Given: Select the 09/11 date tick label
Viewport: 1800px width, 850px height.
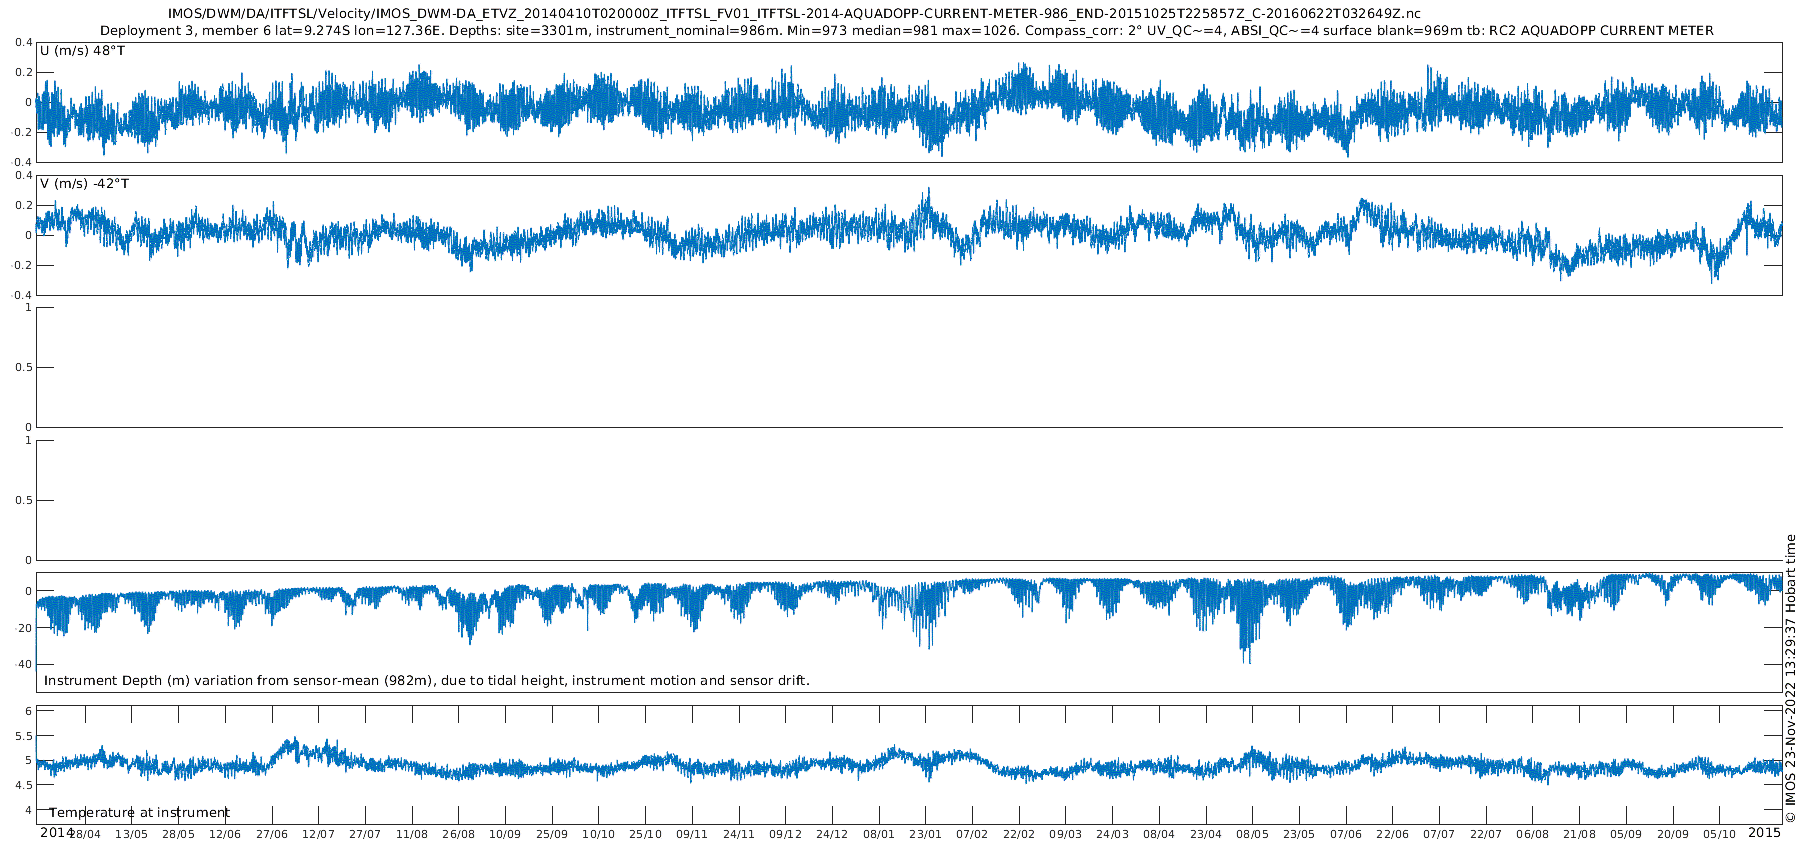Looking at the screenshot, I should (x=692, y=835).
